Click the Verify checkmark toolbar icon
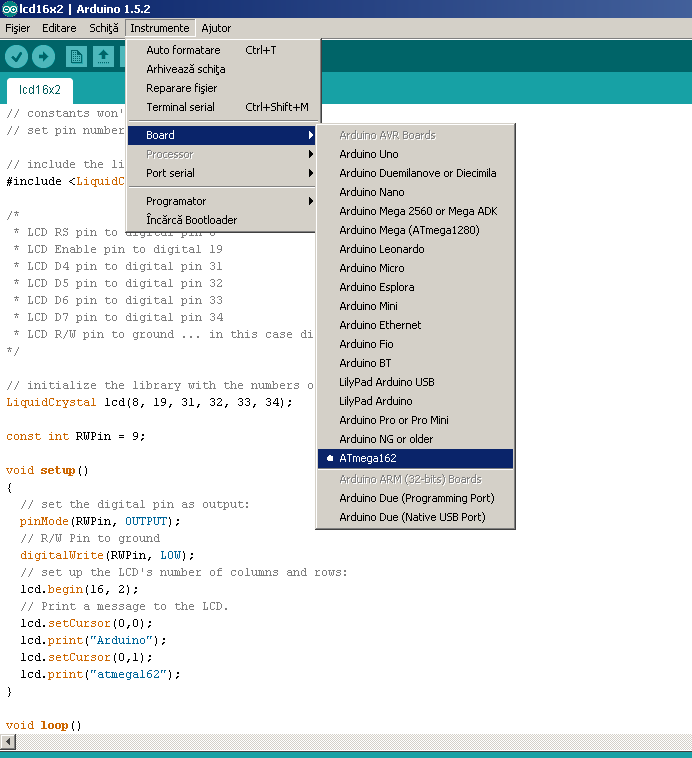 click(16, 57)
